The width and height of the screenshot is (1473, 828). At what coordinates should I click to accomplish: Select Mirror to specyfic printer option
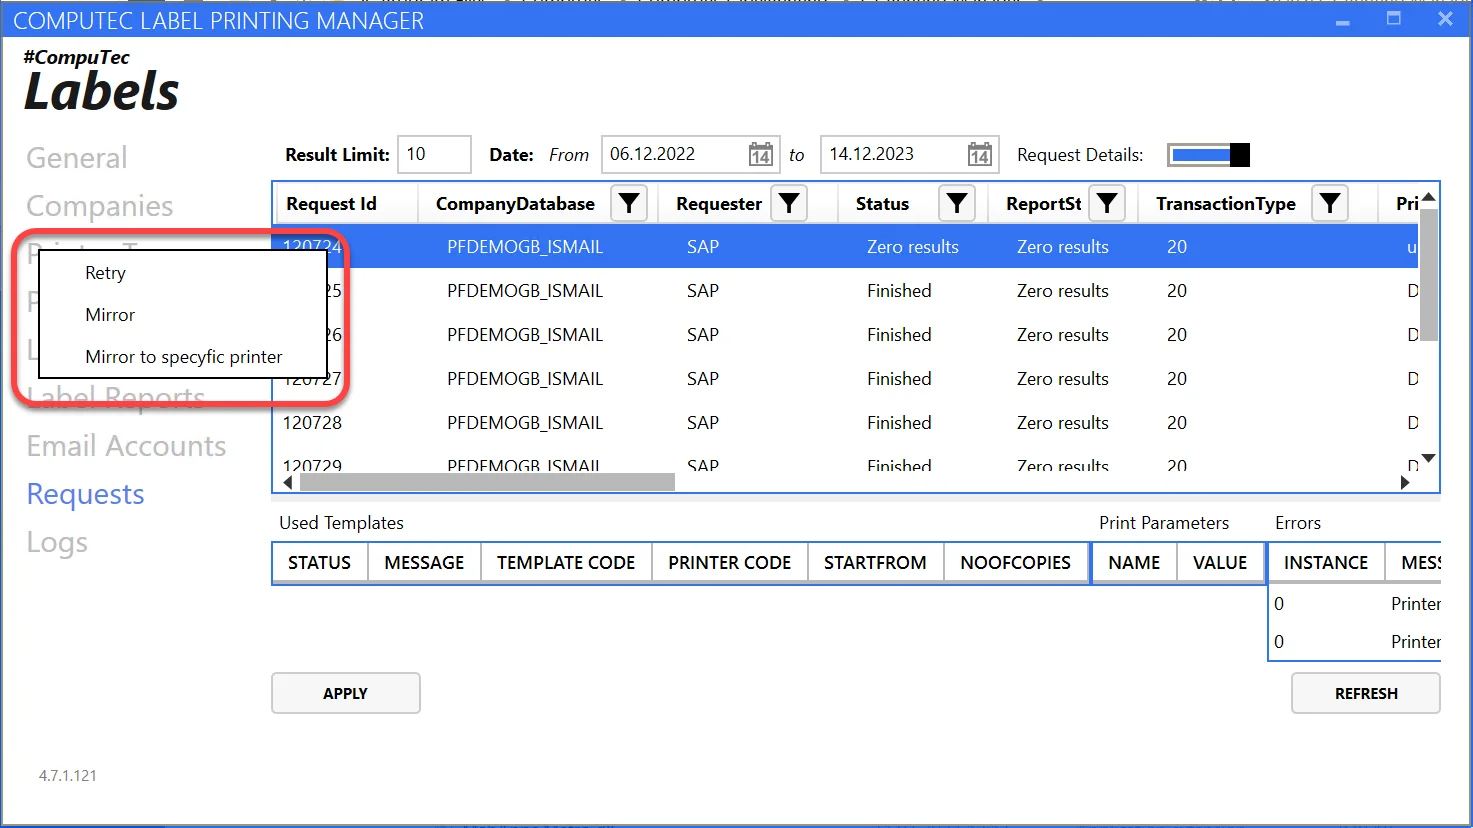[184, 357]
